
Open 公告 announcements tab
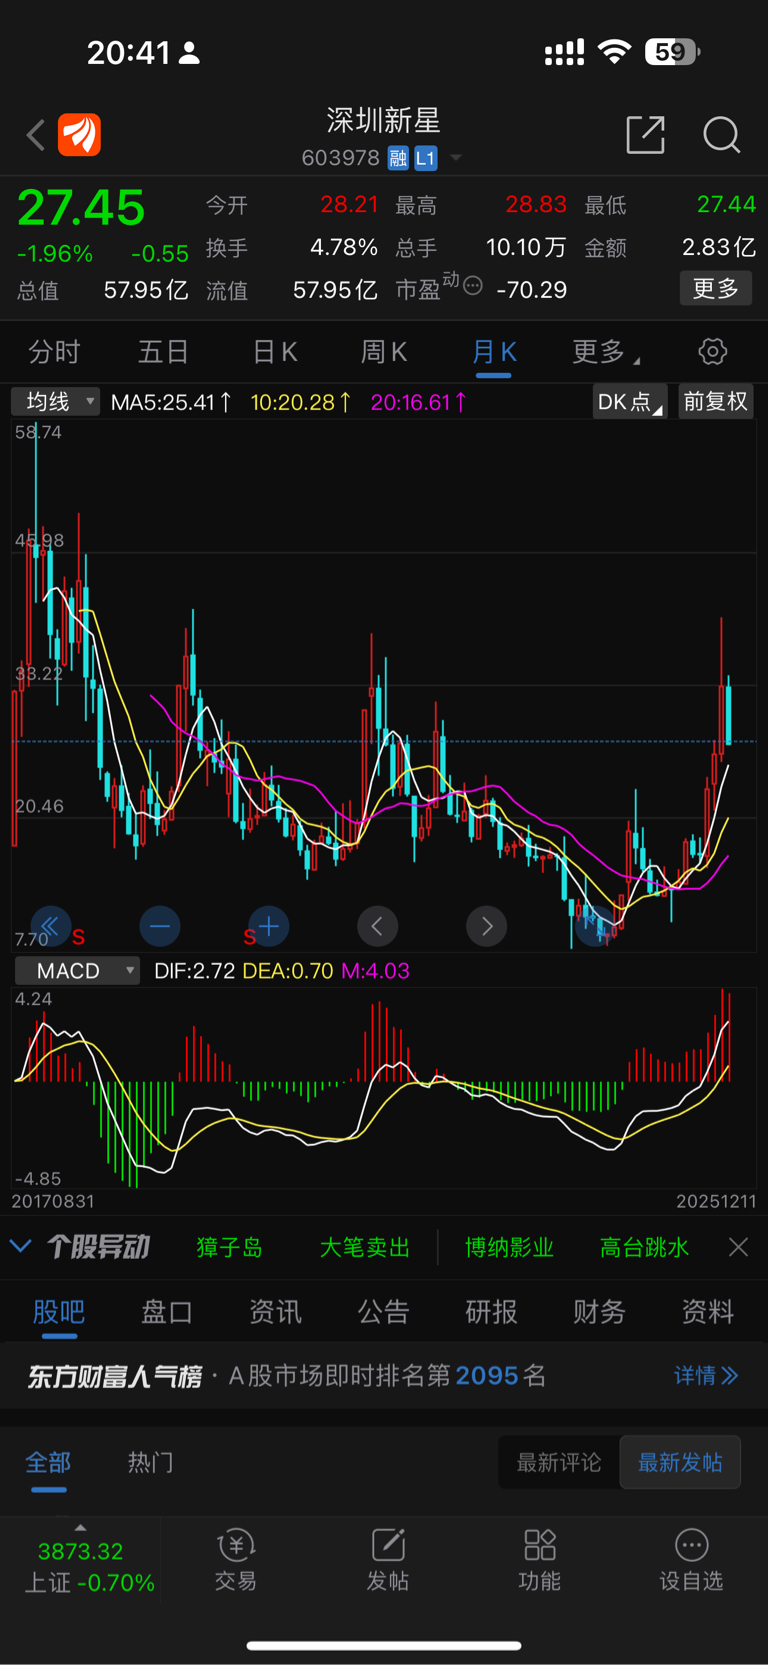pyautogui.click(x=384, y=1311)
